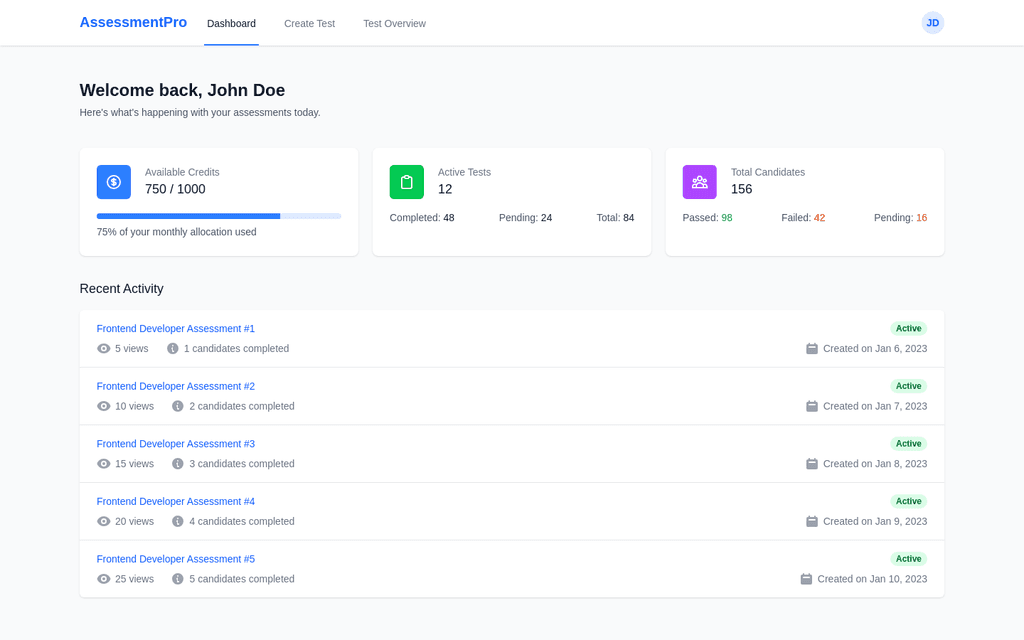Switch to the Create Test tab
Viewport: 1024px width, 640px height.
coord(309,24)
